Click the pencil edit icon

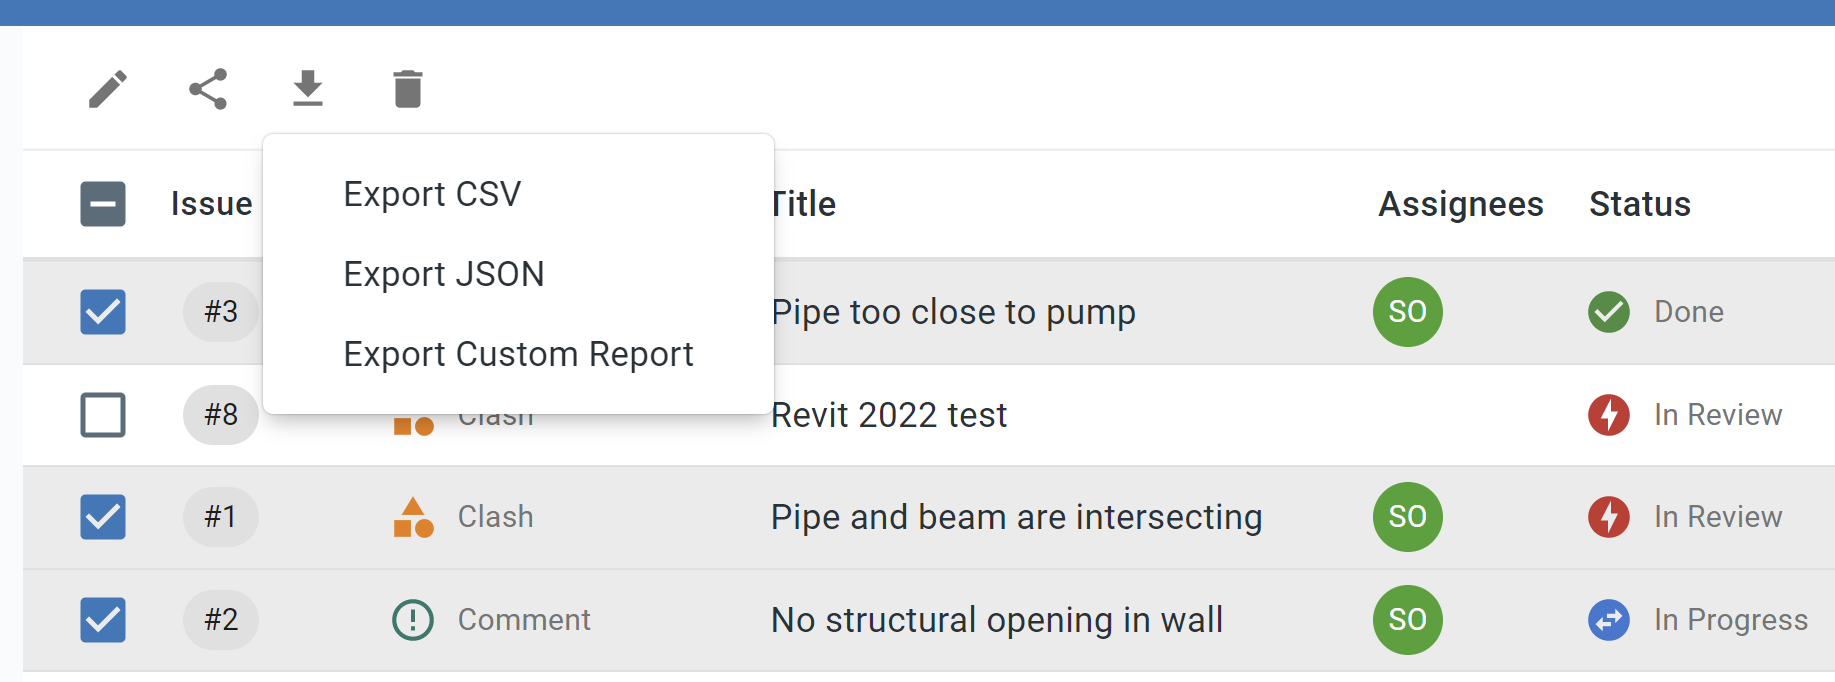pyautogui.click(x=108, y=89)
